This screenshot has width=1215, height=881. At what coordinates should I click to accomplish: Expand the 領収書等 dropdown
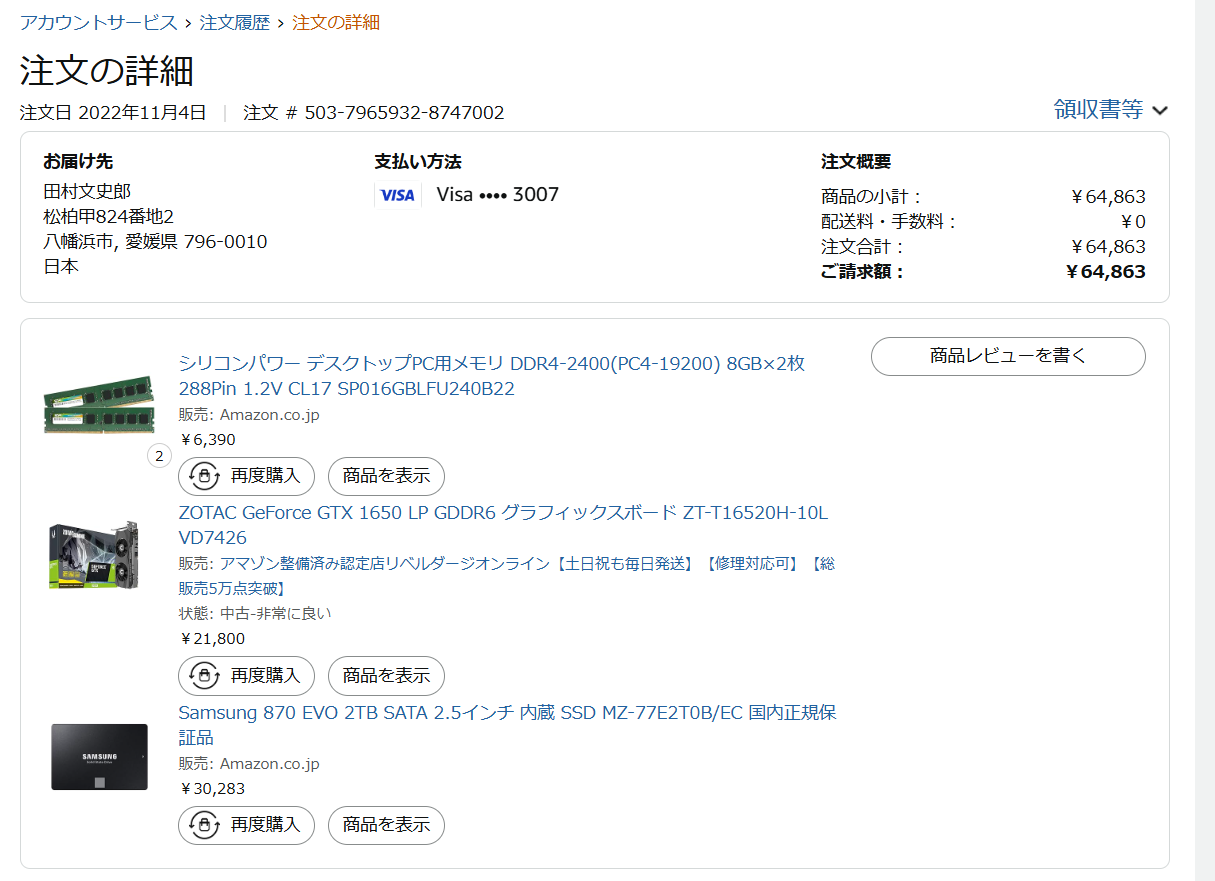(x=1098, y=110)
